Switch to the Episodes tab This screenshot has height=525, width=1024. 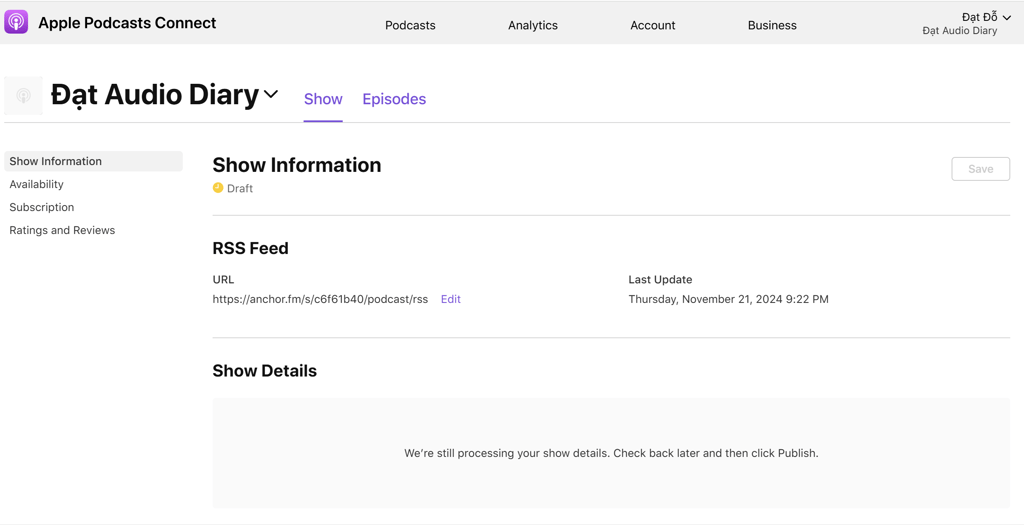[x=394, y=99]
